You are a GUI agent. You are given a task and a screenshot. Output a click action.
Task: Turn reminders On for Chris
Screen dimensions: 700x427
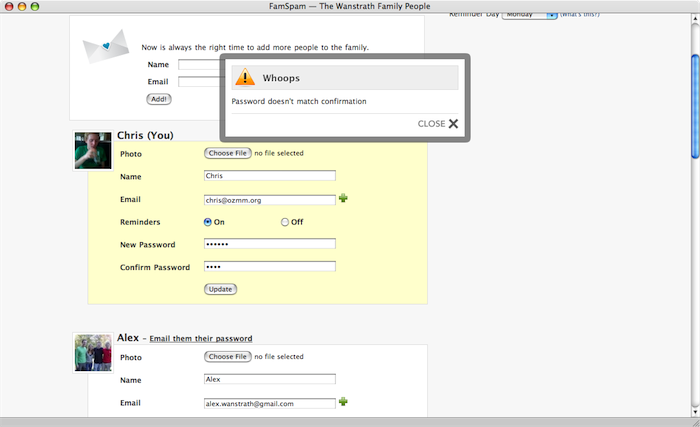point(208,222)
